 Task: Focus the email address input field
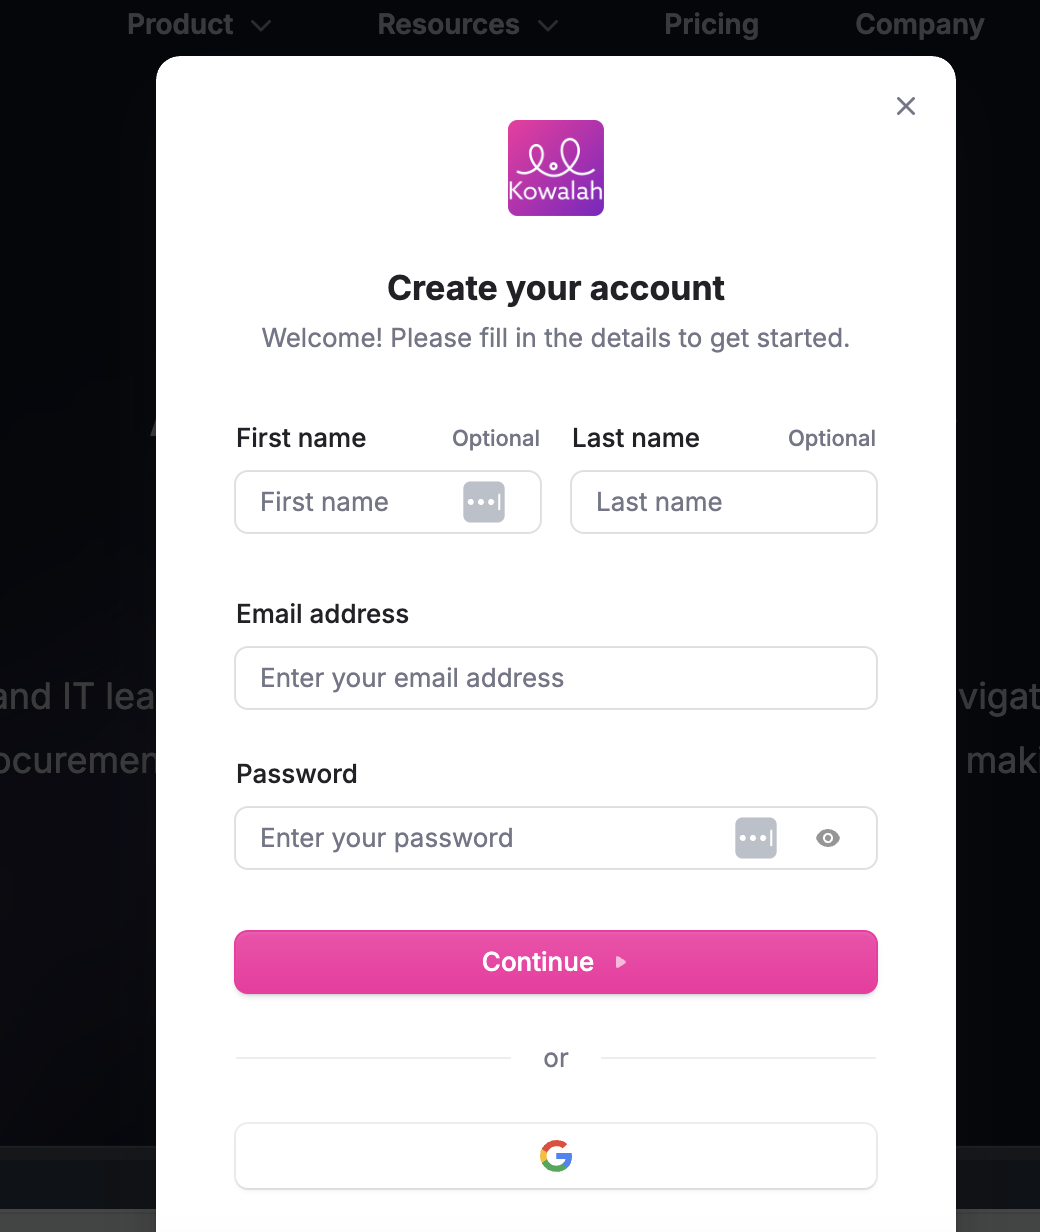556,678
